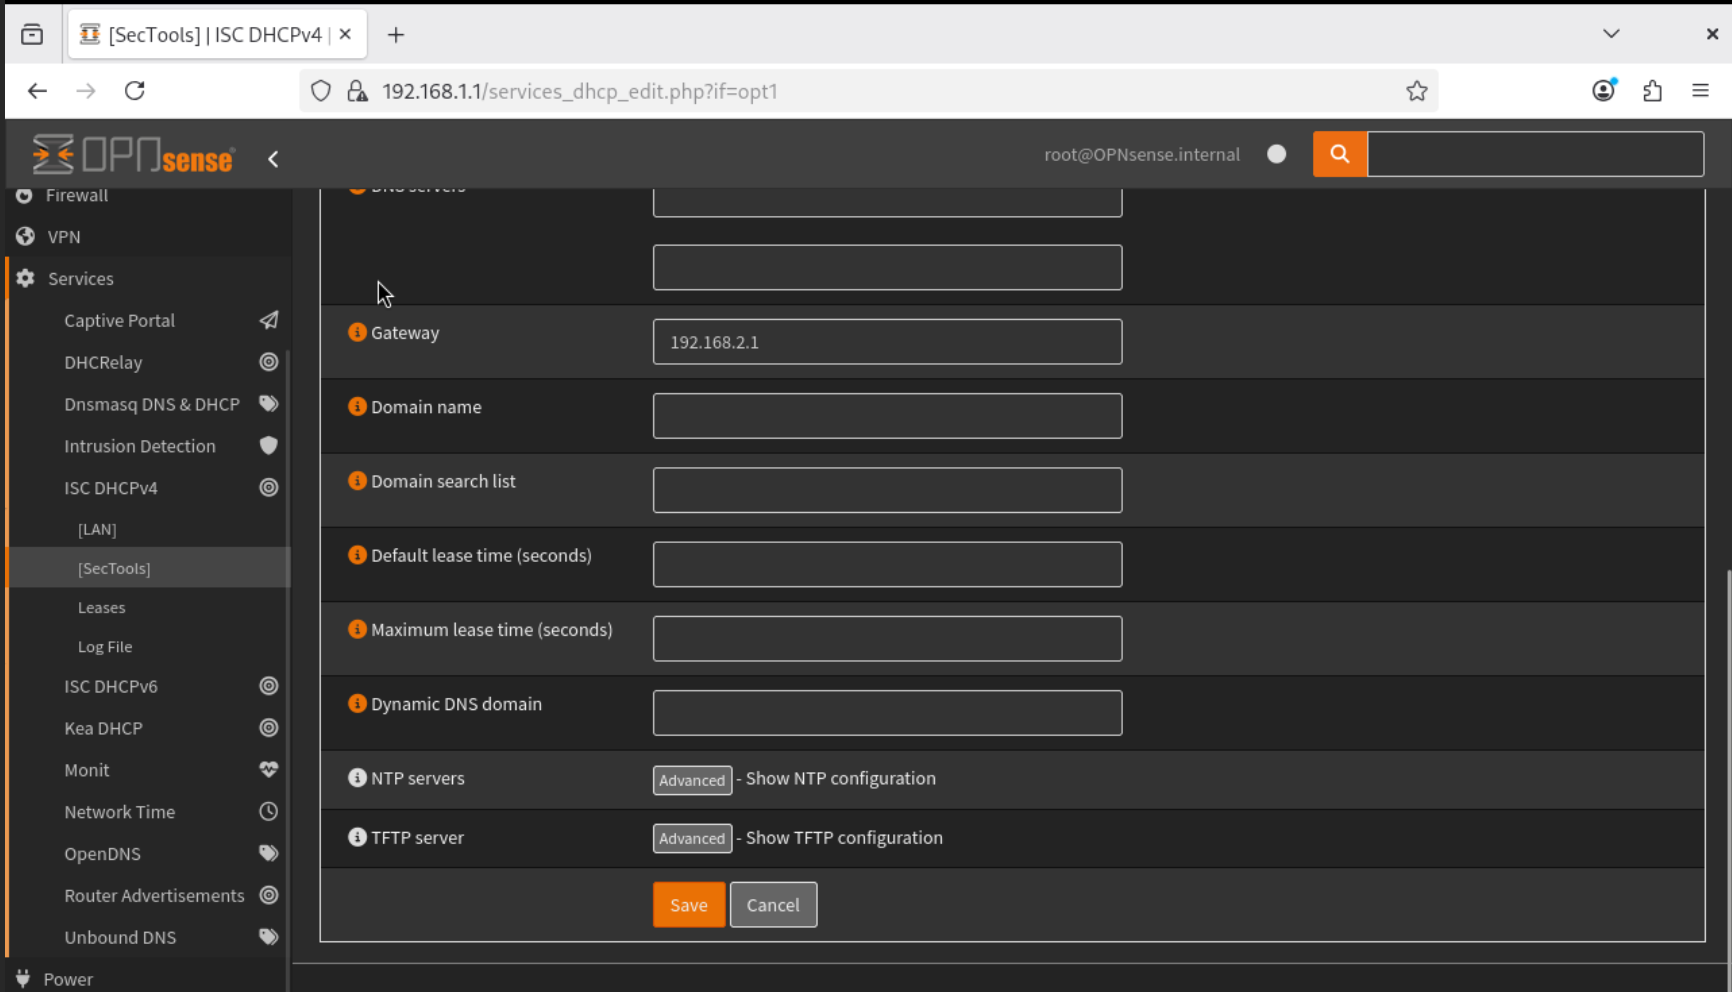This screenshot has height=992, width=1732.
Task: Click the Monit heartbeat icon
Action: click(x=268, y=770)
